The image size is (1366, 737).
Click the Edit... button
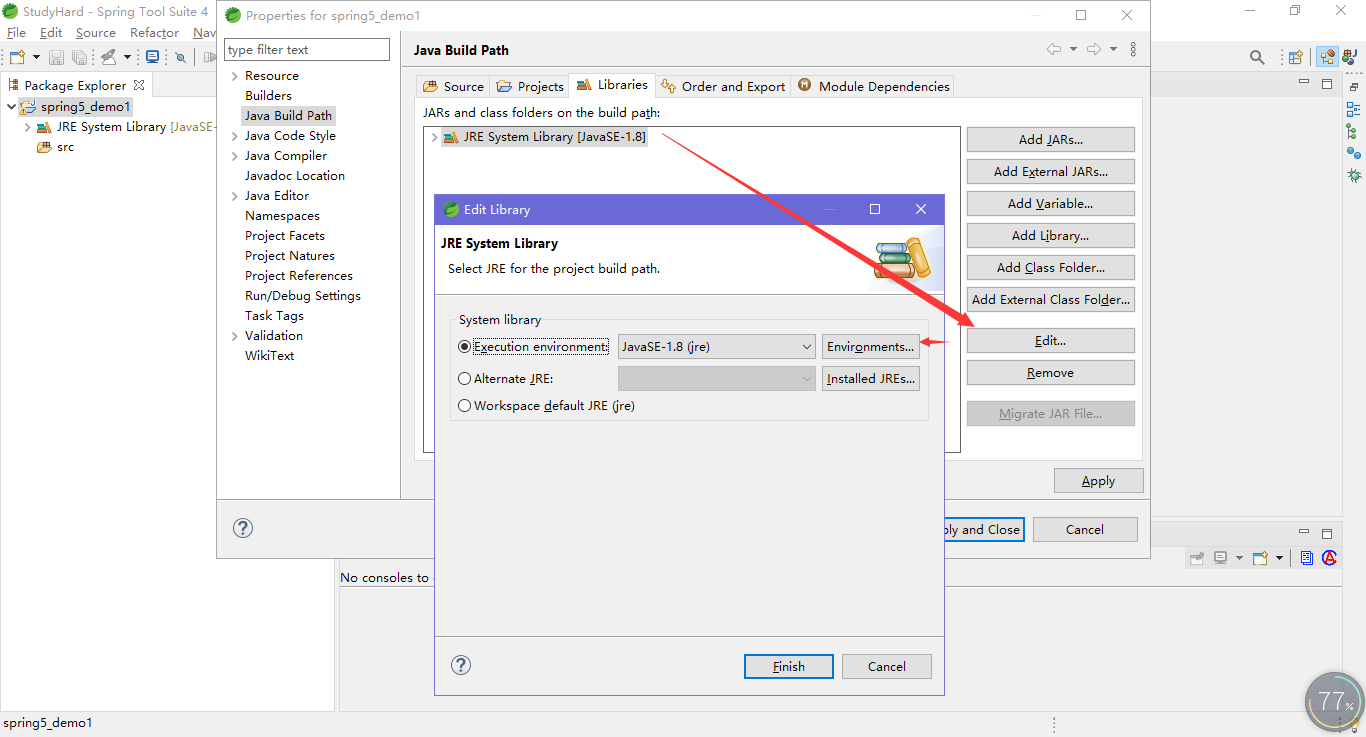[x=1050, y=340]
